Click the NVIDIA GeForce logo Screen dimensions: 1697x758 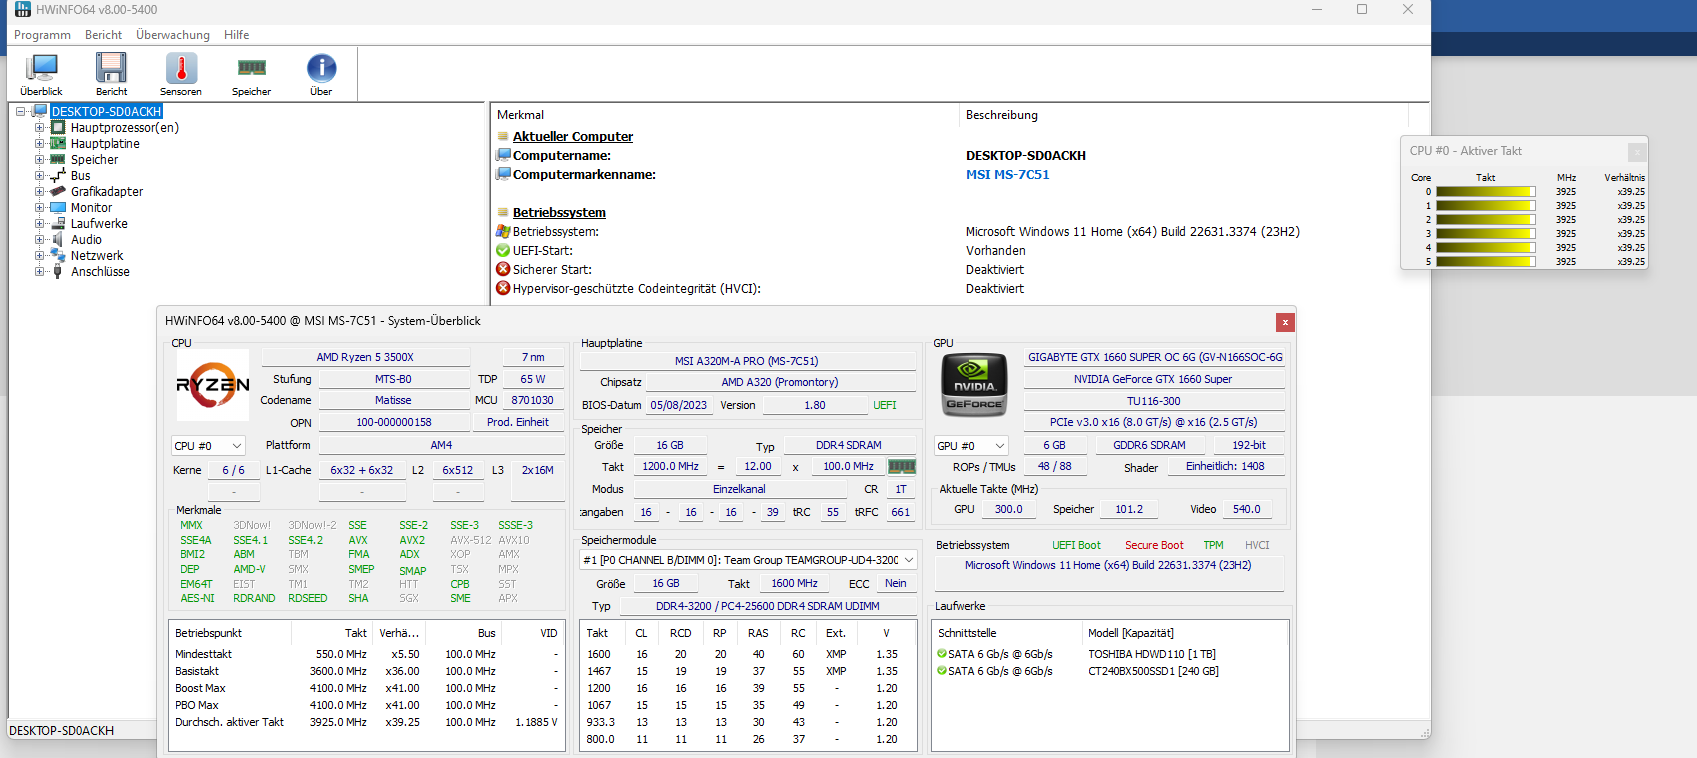(x=974, y=385)
